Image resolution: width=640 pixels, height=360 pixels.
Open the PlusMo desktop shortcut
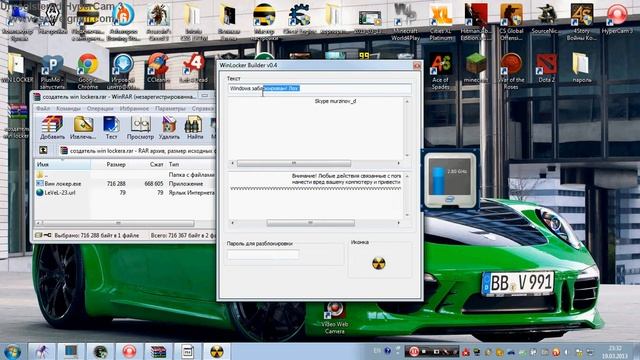point(52,71)
